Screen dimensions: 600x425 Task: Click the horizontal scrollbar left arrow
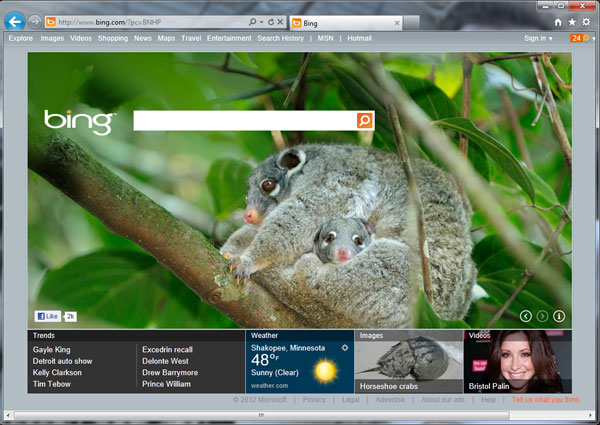pos(8,415)
